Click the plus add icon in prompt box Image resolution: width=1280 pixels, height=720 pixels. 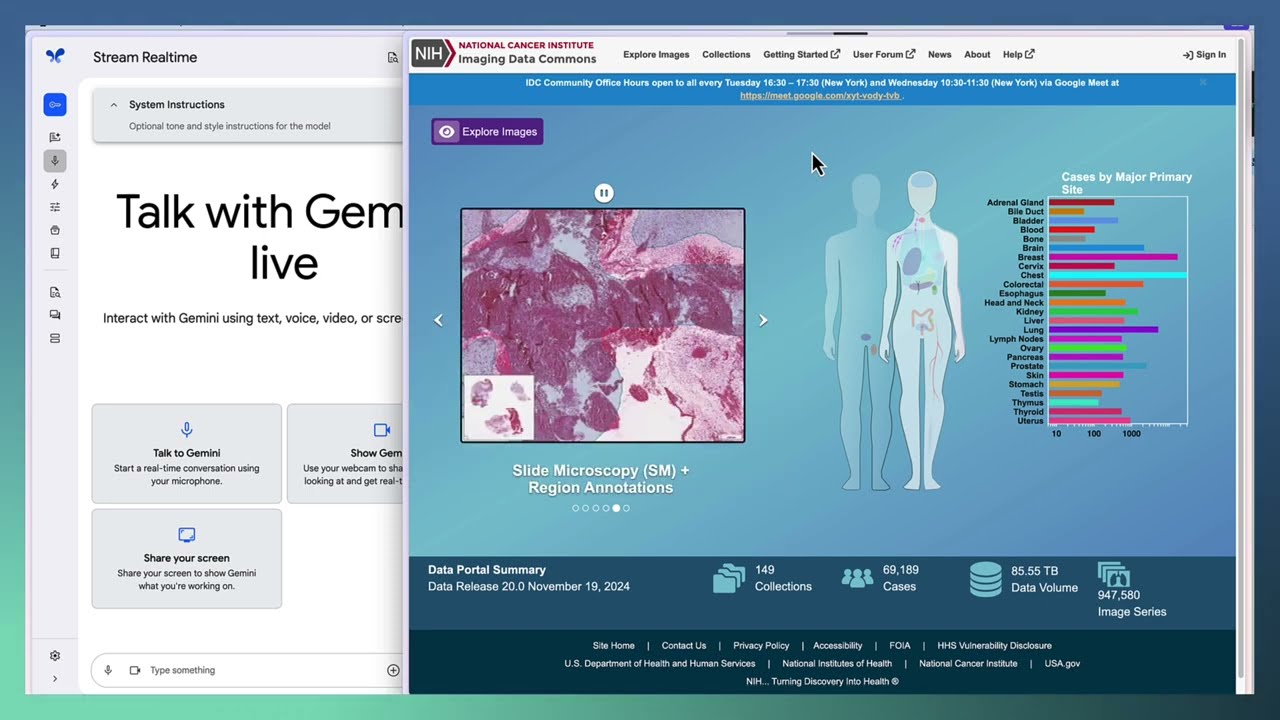pyautogui.click(x=393, y=670)
